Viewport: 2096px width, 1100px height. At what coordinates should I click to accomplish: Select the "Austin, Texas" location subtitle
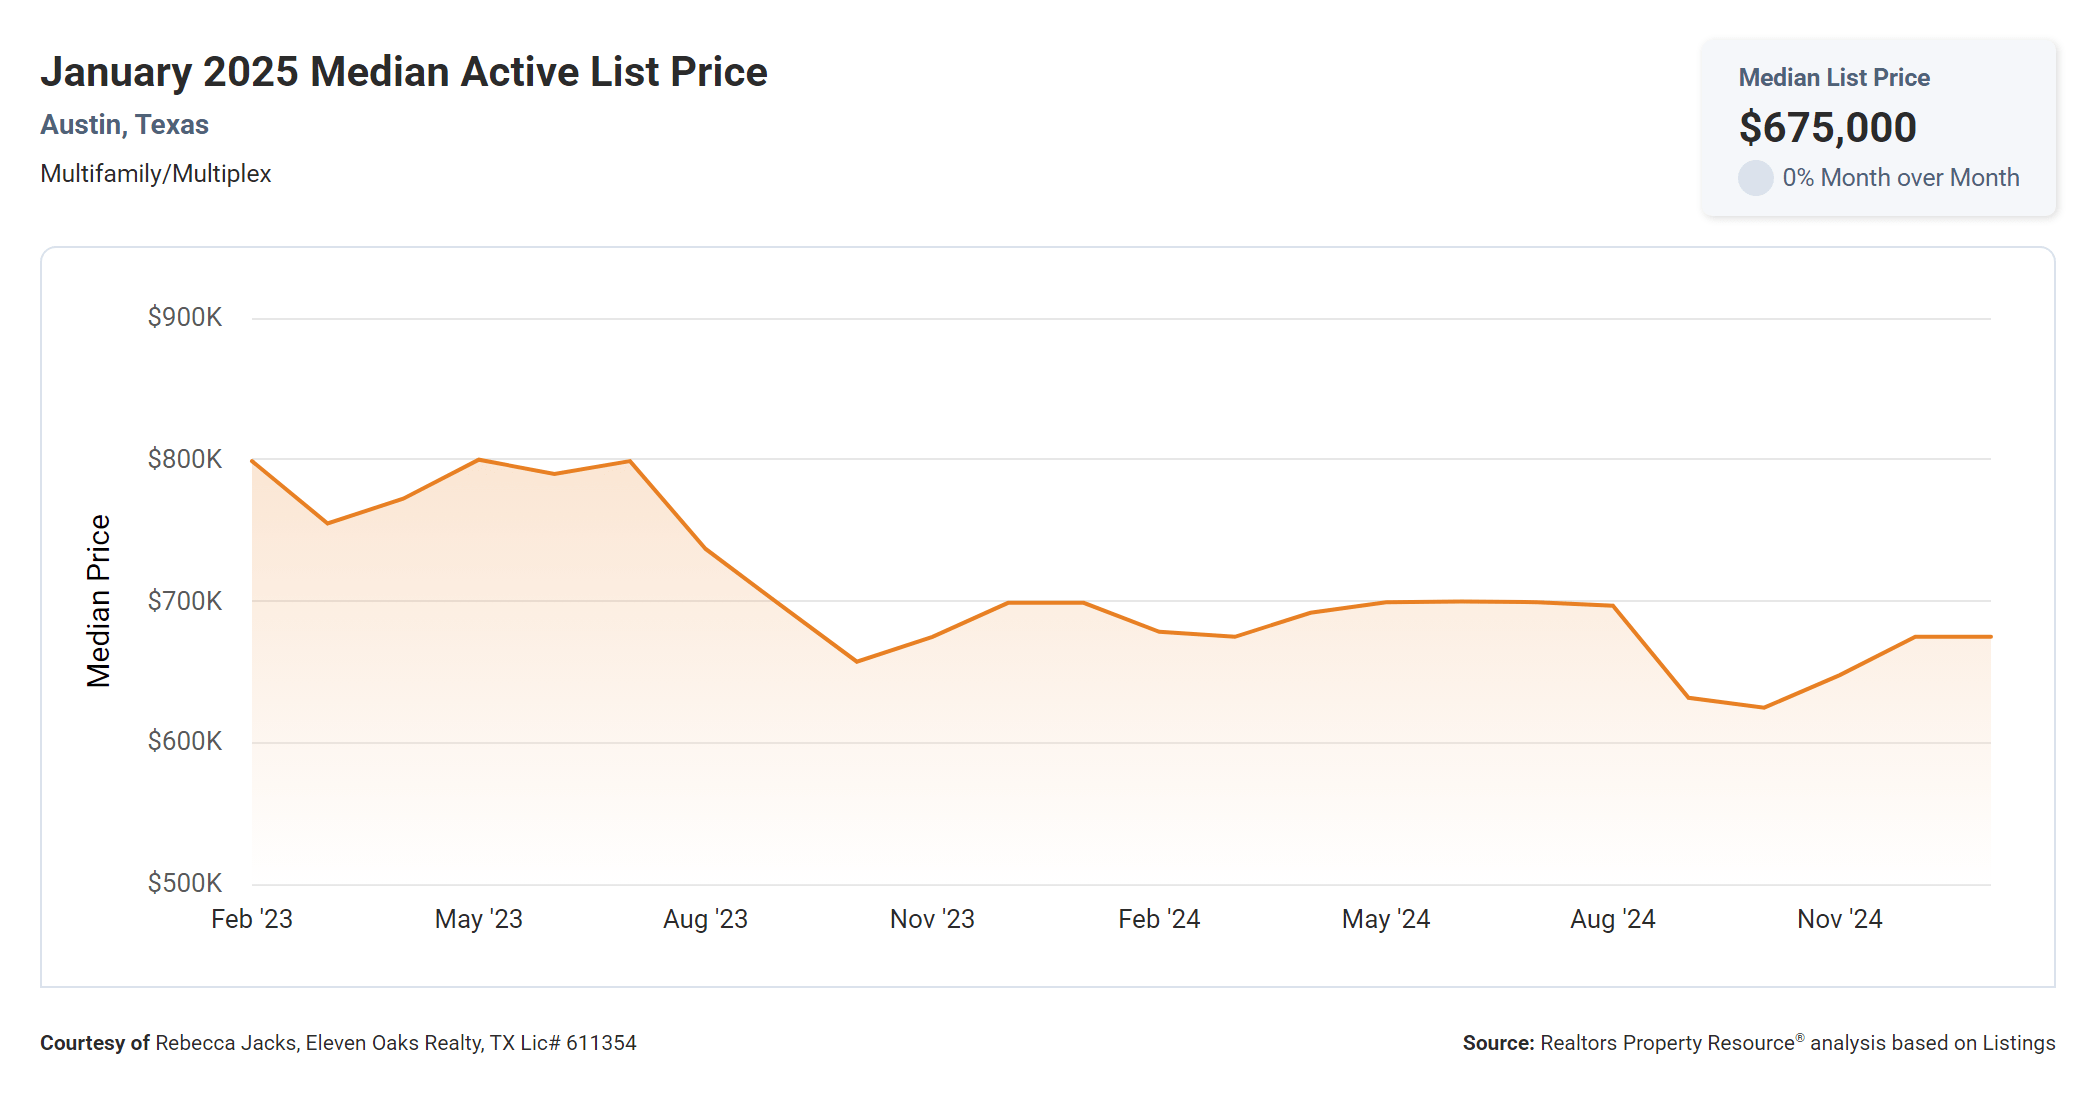(x=124, y=125)
